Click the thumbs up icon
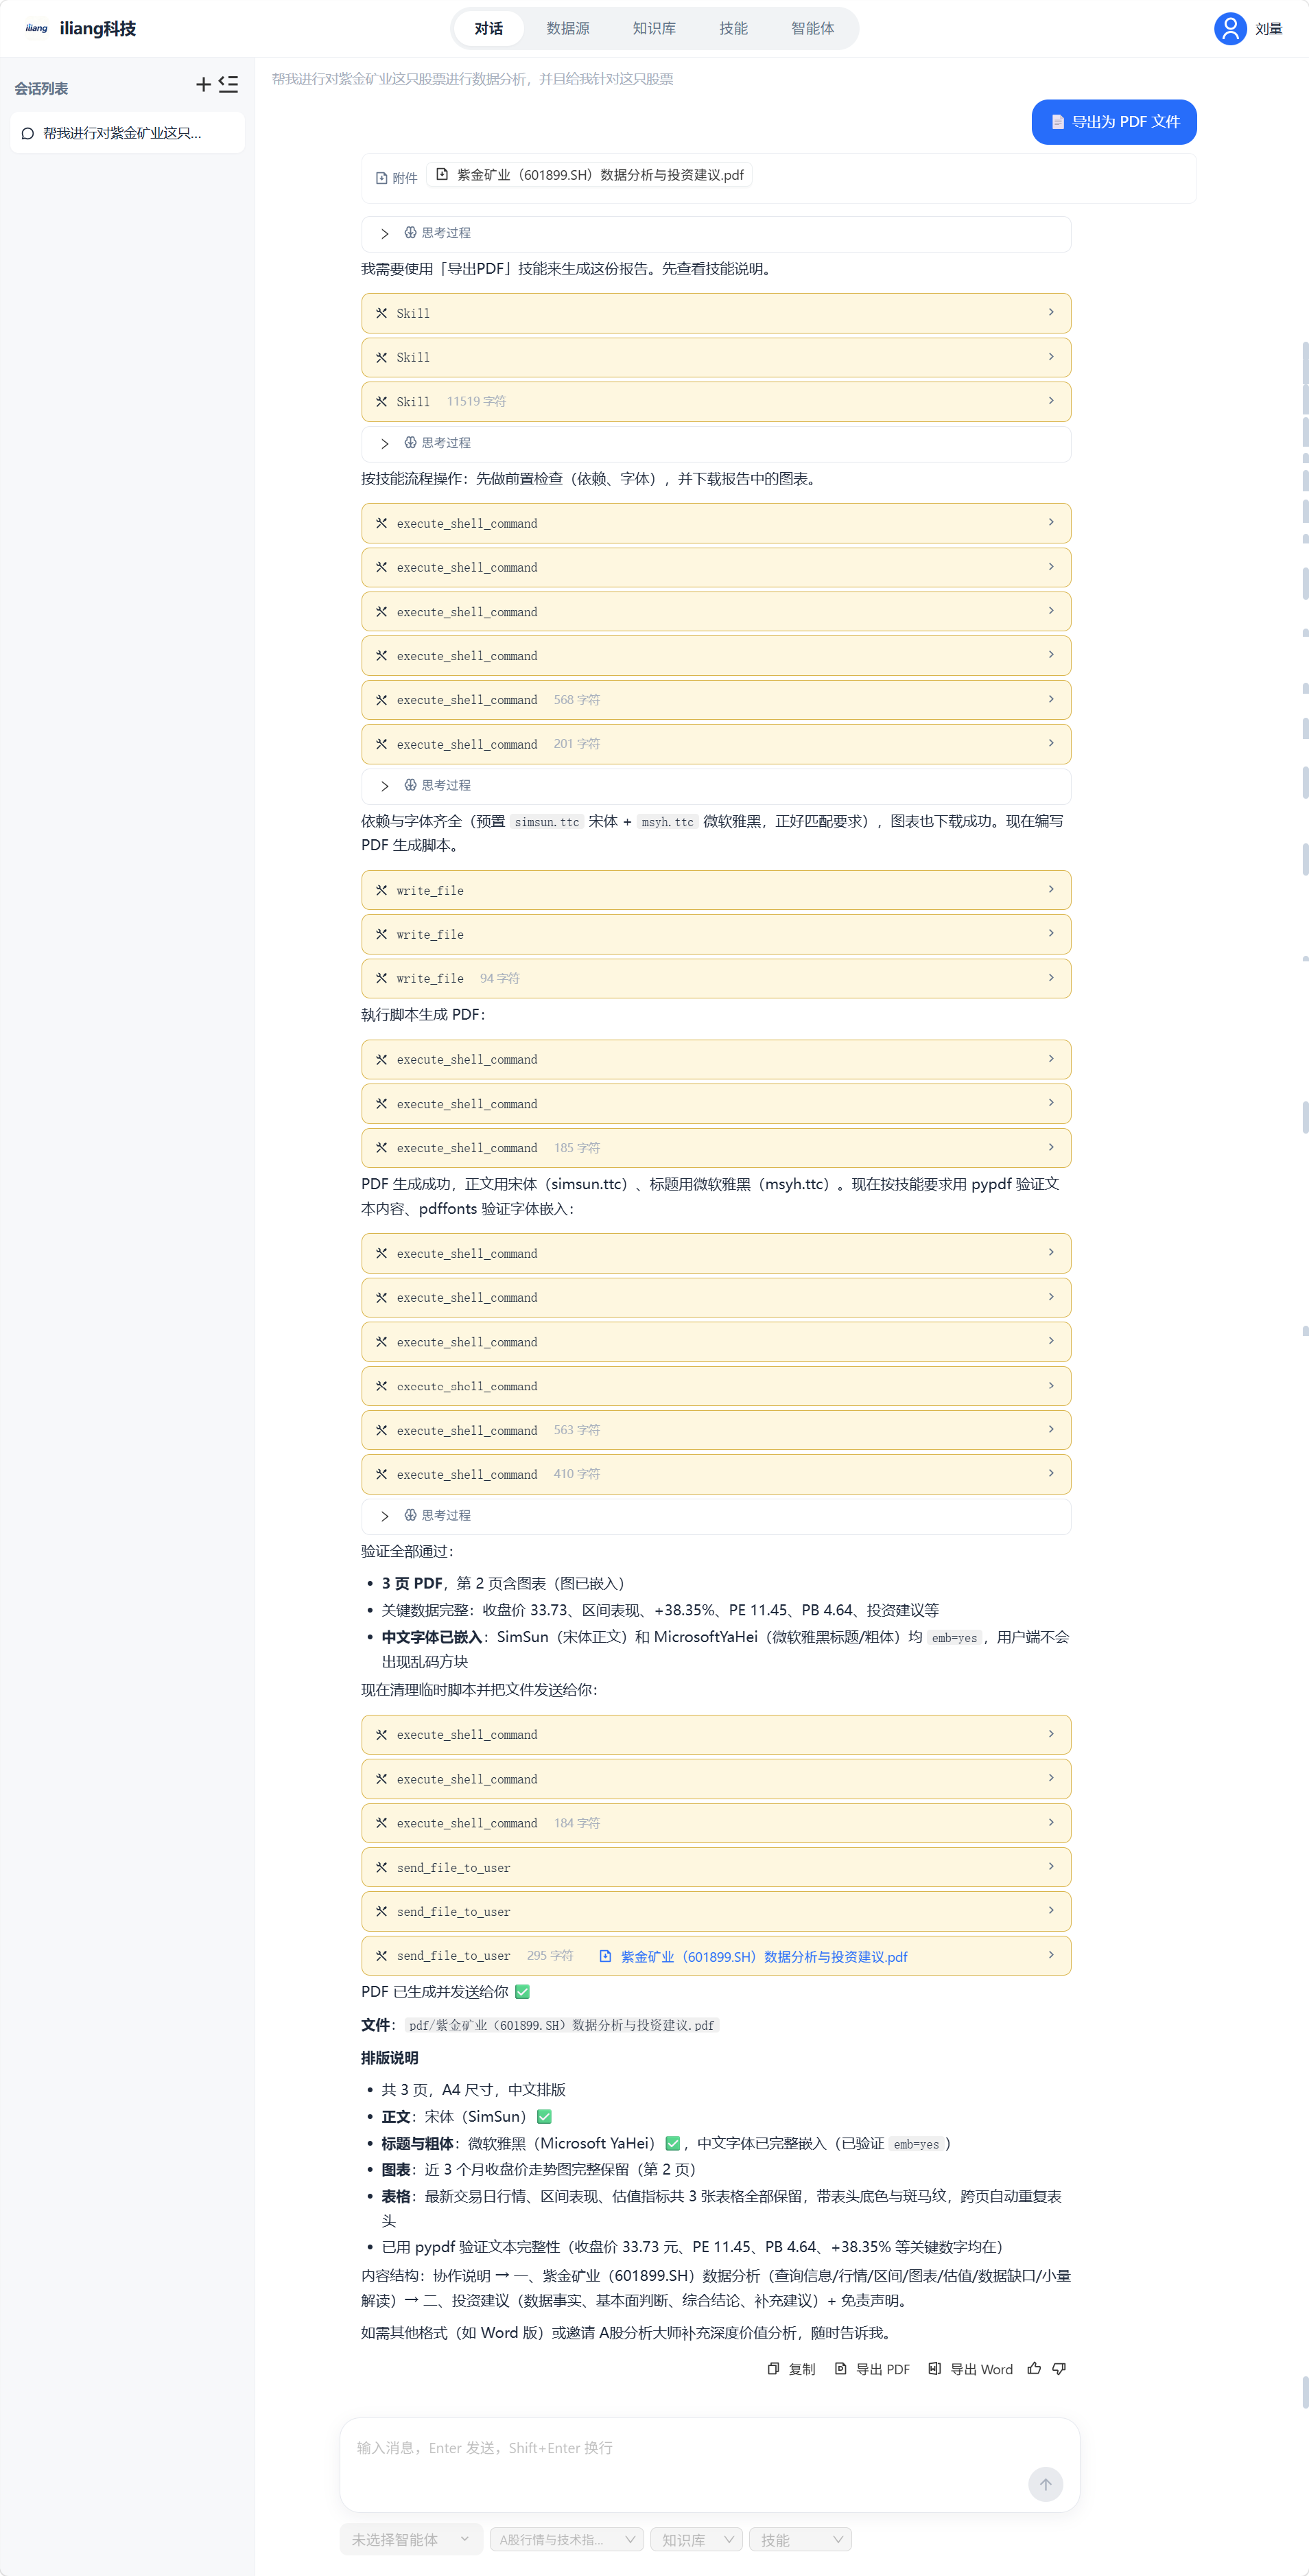Screen dimensions: 1309x2576 pyautogui.click(x=1034, y=2368)
